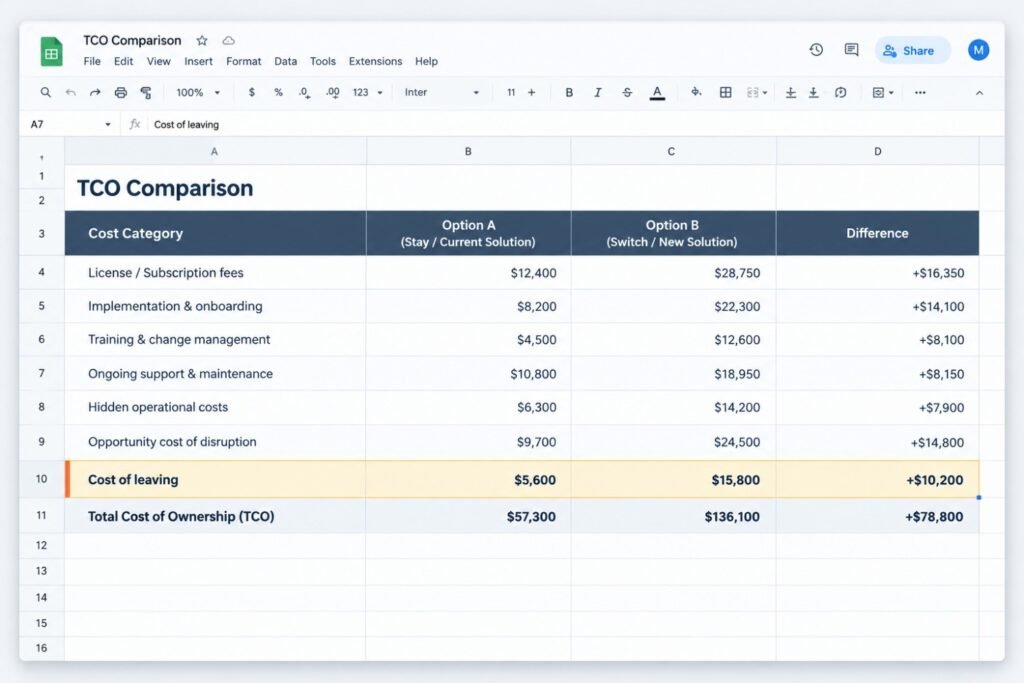Click formula bar showing Cost of leaving

[x=575, y=124]
